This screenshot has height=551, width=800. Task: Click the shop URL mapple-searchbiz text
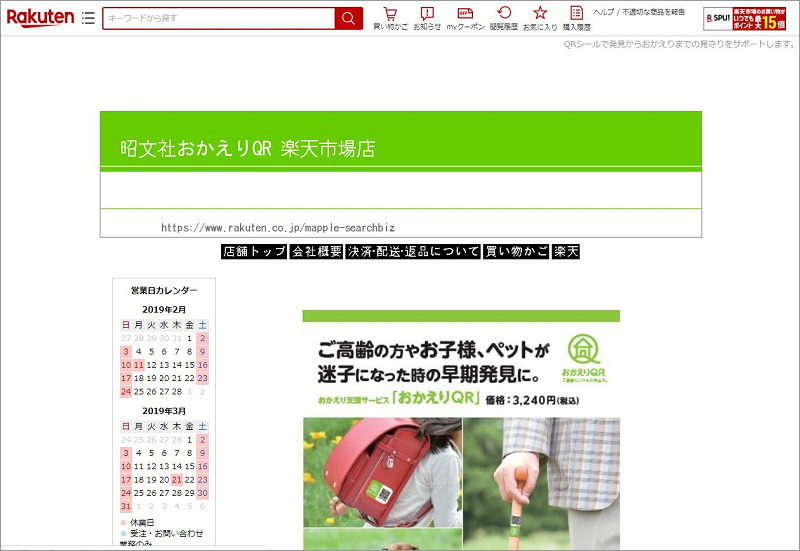point(278,228)
